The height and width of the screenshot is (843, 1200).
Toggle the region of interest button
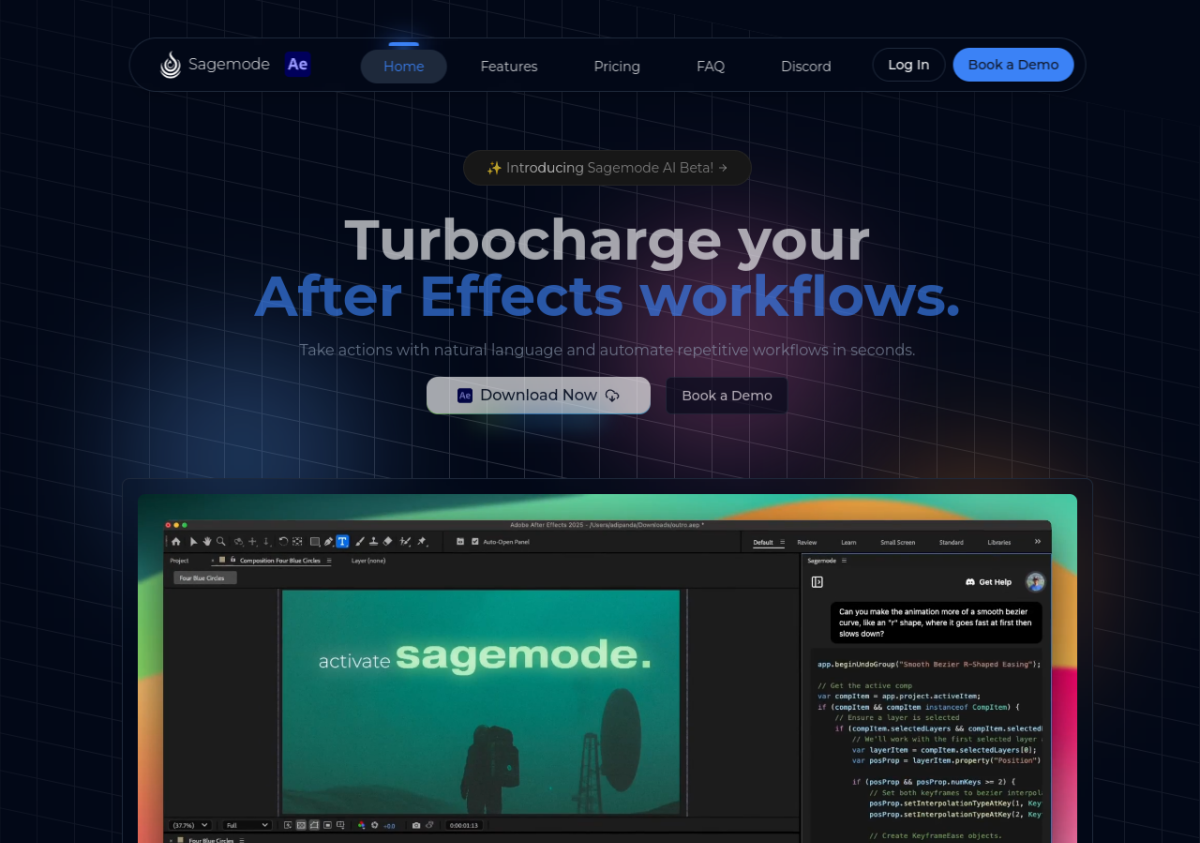(327, 825)
